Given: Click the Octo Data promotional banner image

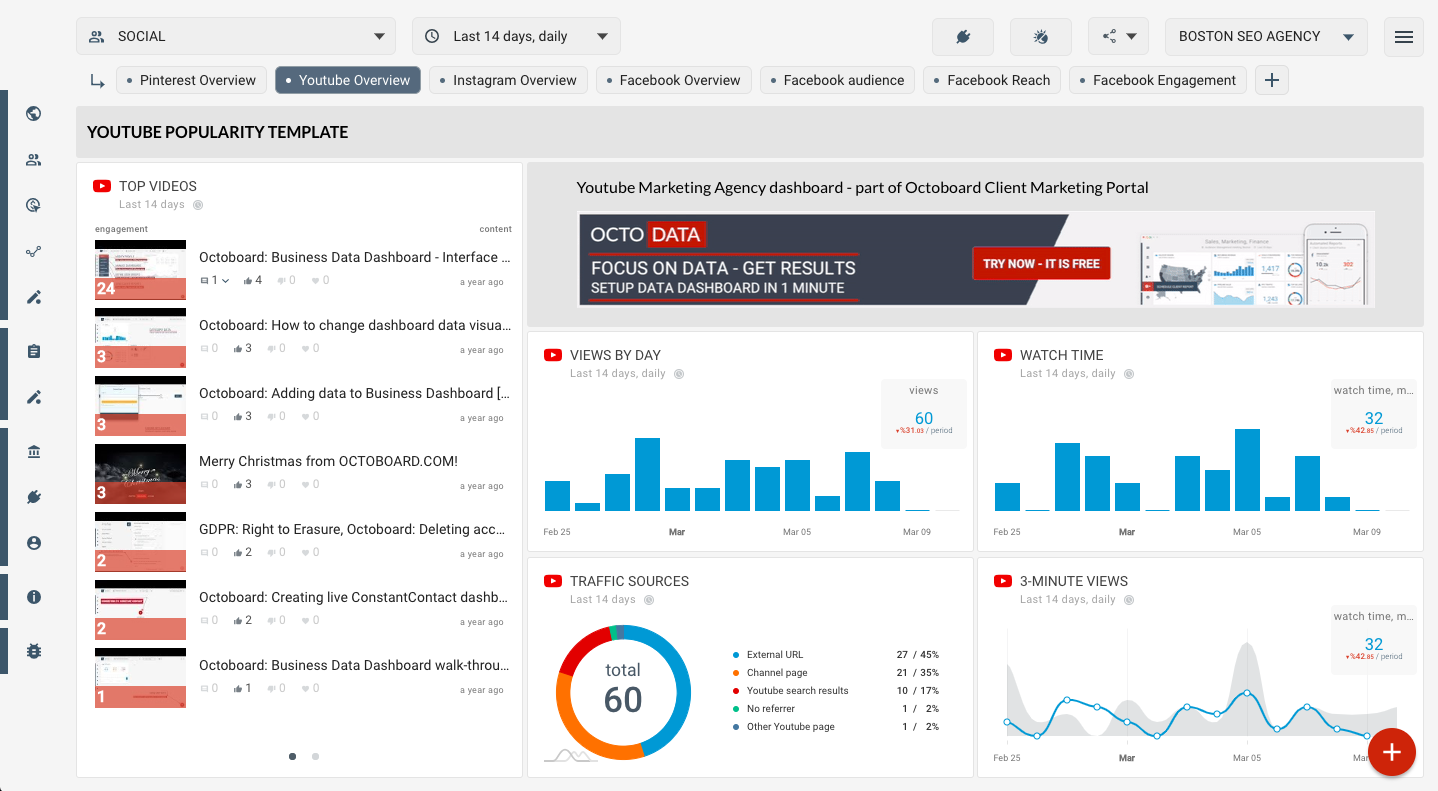Looking at the screenshot, I should pos(976,258).
